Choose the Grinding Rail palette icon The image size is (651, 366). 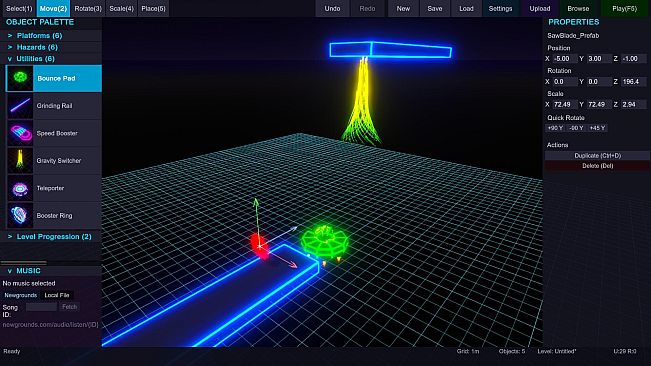click(x=20, y=105)
